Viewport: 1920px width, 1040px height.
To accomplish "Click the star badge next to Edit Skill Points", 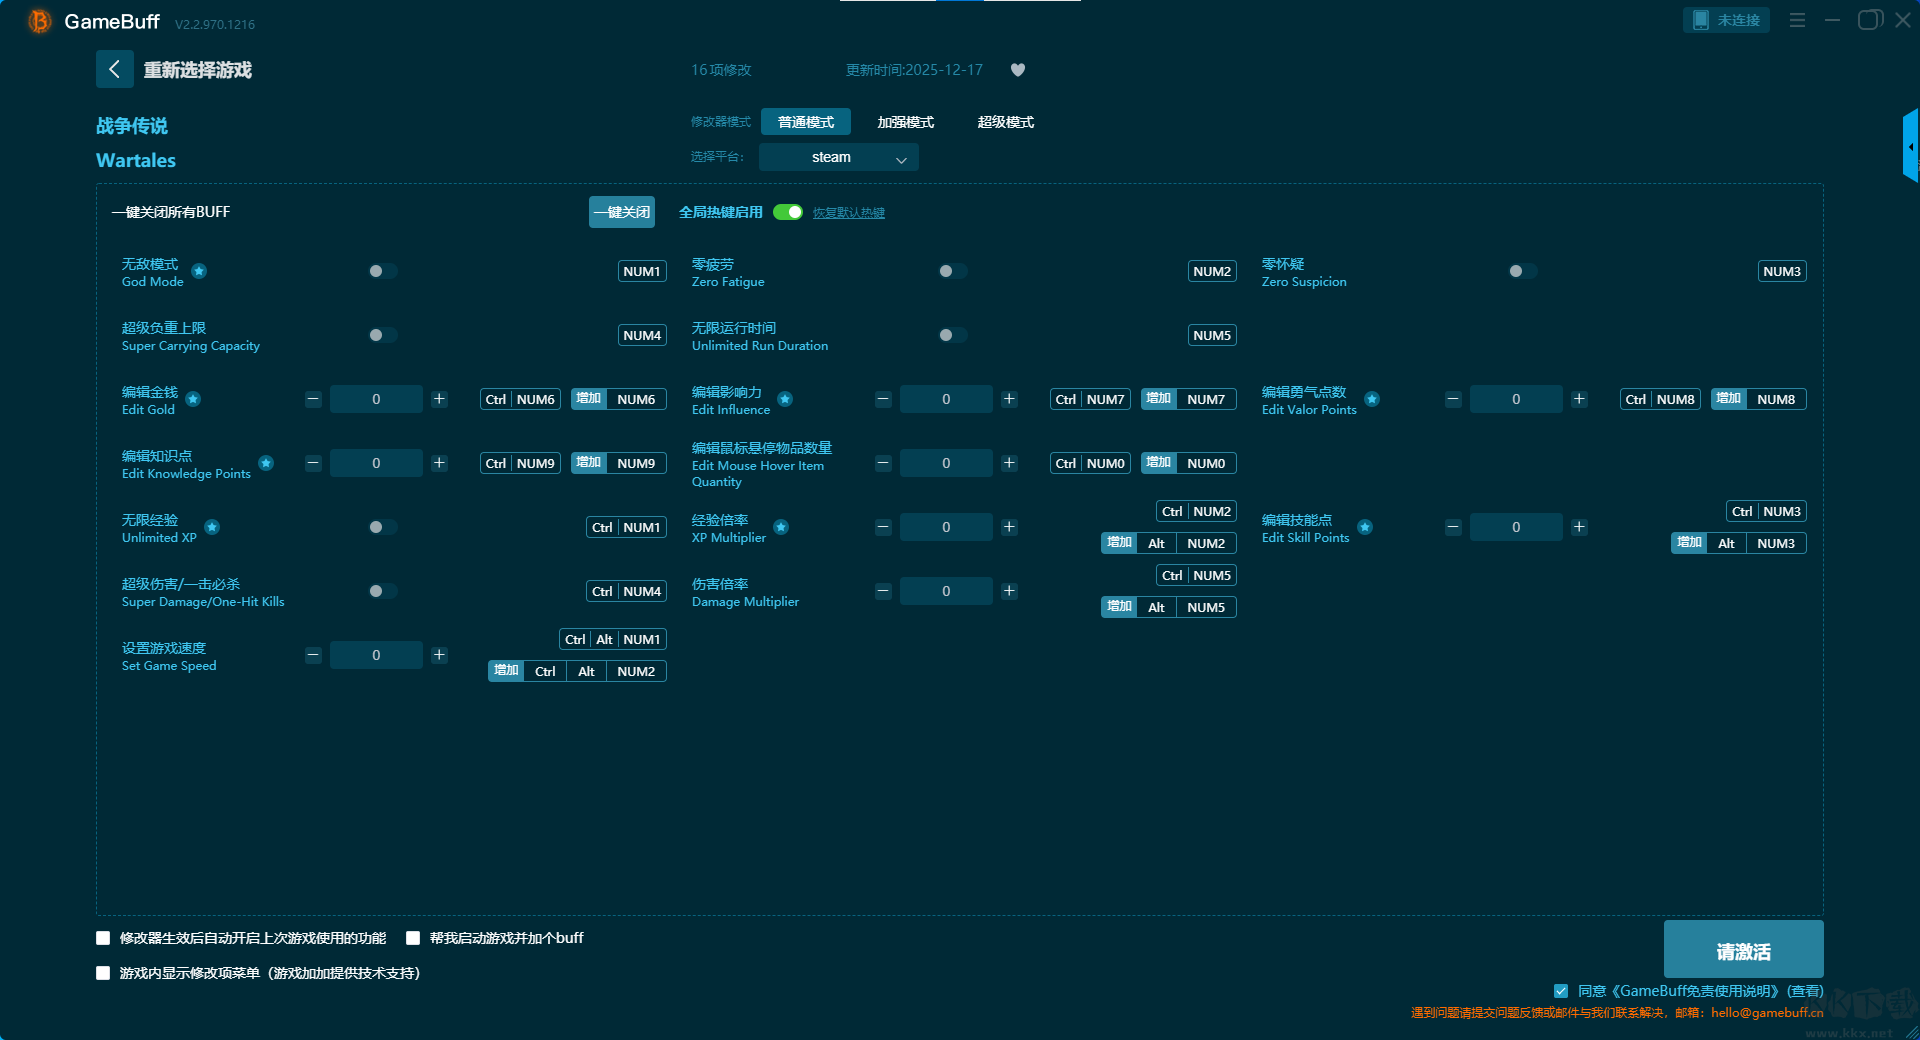I will tap(1365, 527).
